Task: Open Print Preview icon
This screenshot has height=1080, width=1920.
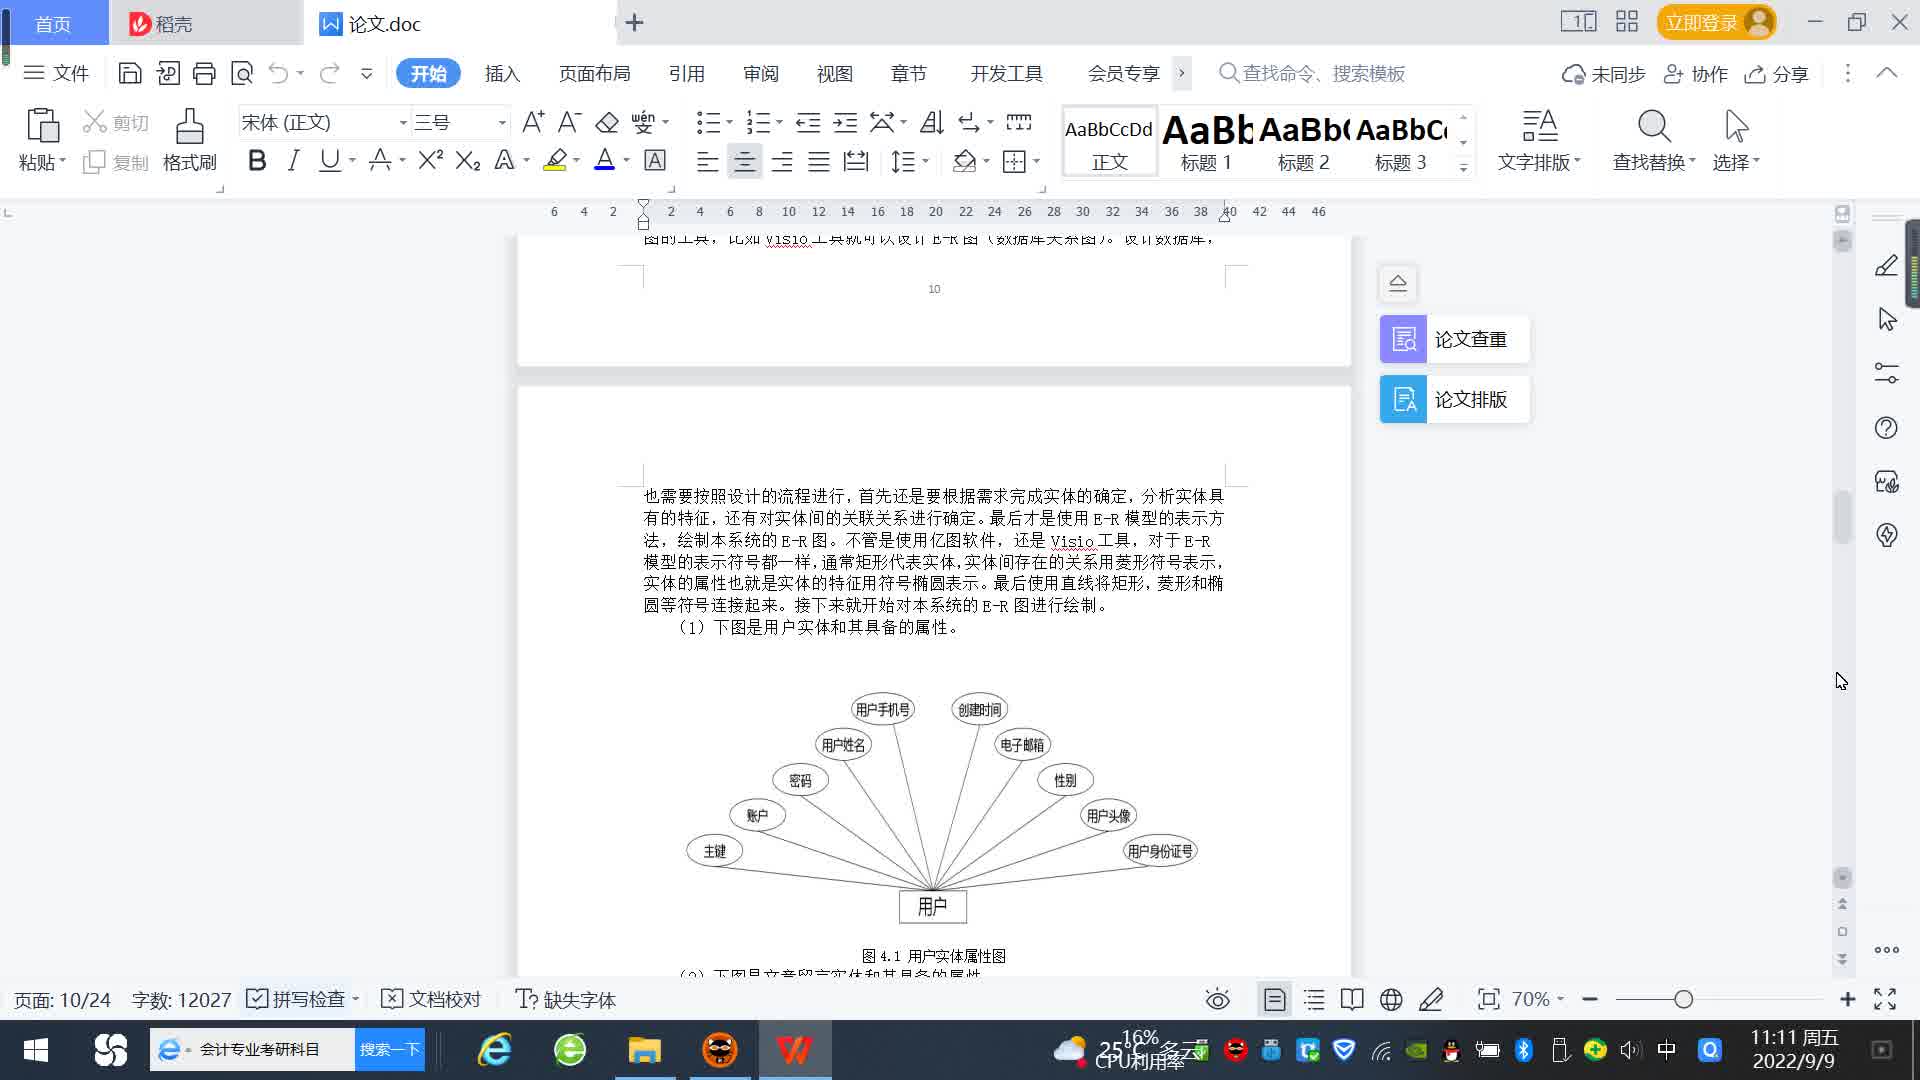Action: coord(242,73)
